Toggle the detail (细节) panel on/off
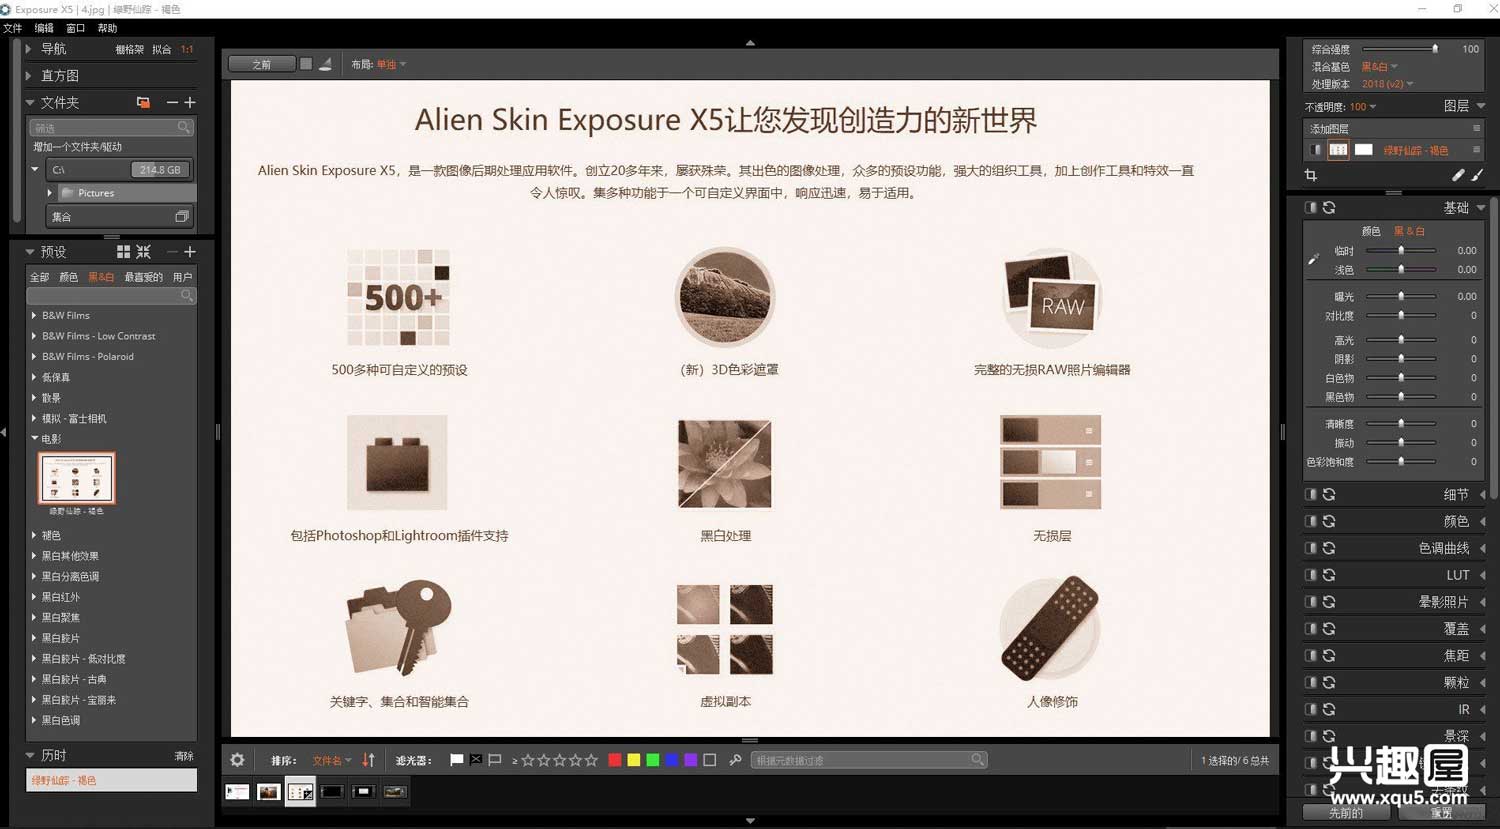Image resolution: width=1500 pixels, height=829 pixels. pos(1310,494)
